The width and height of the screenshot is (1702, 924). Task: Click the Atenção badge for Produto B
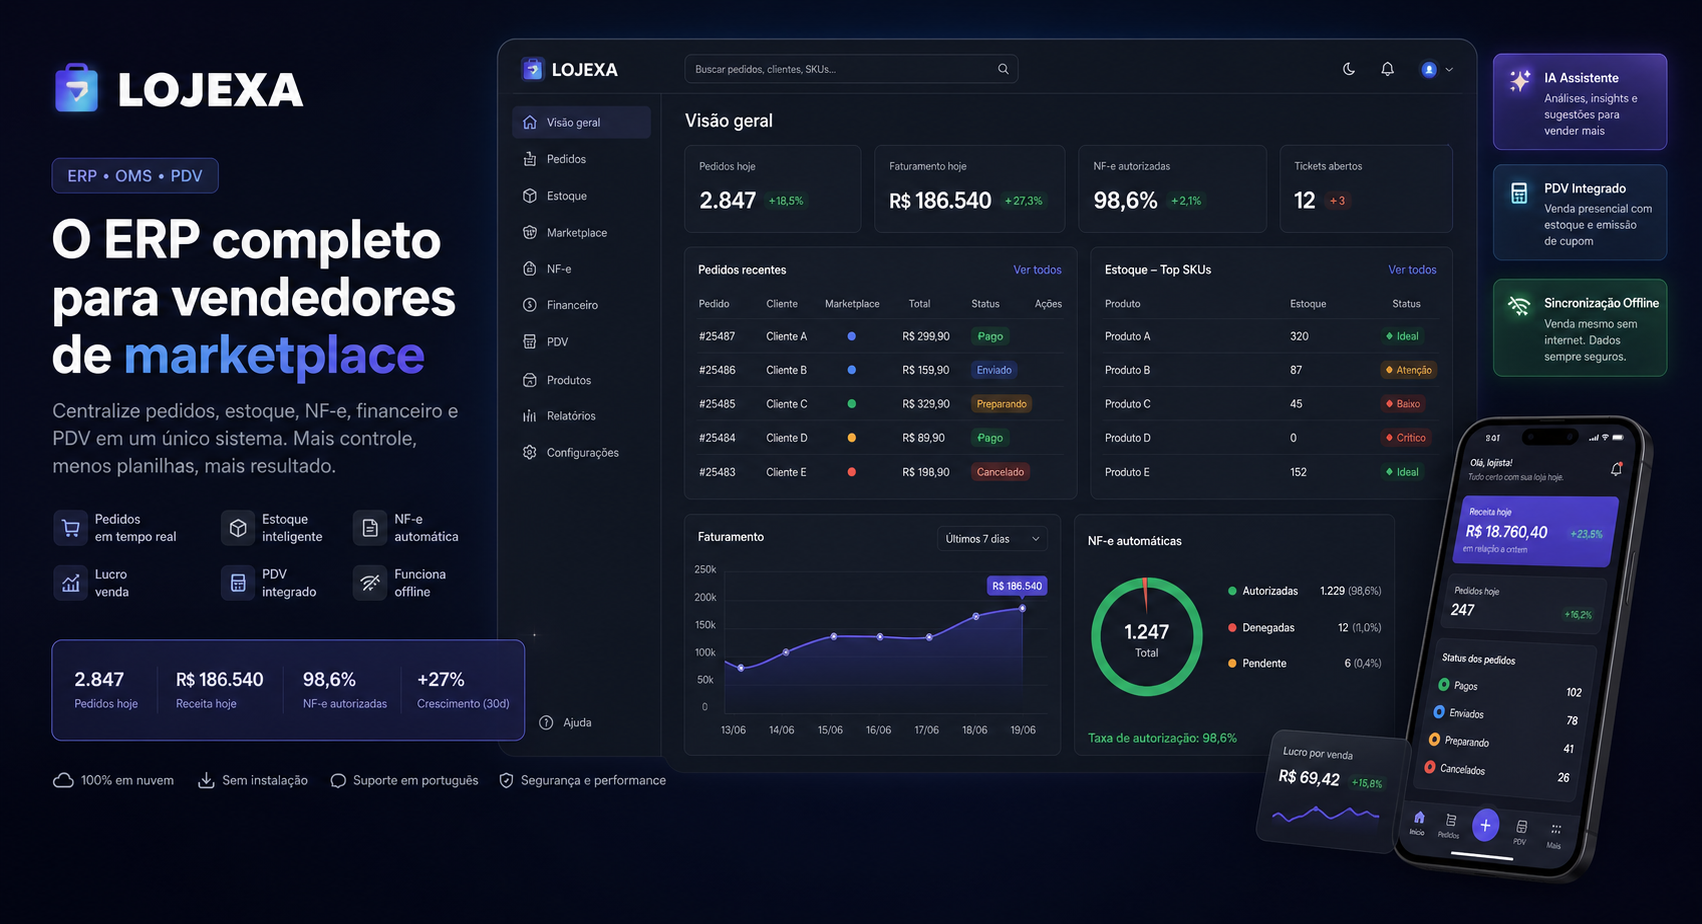(x=1408, y=370)
